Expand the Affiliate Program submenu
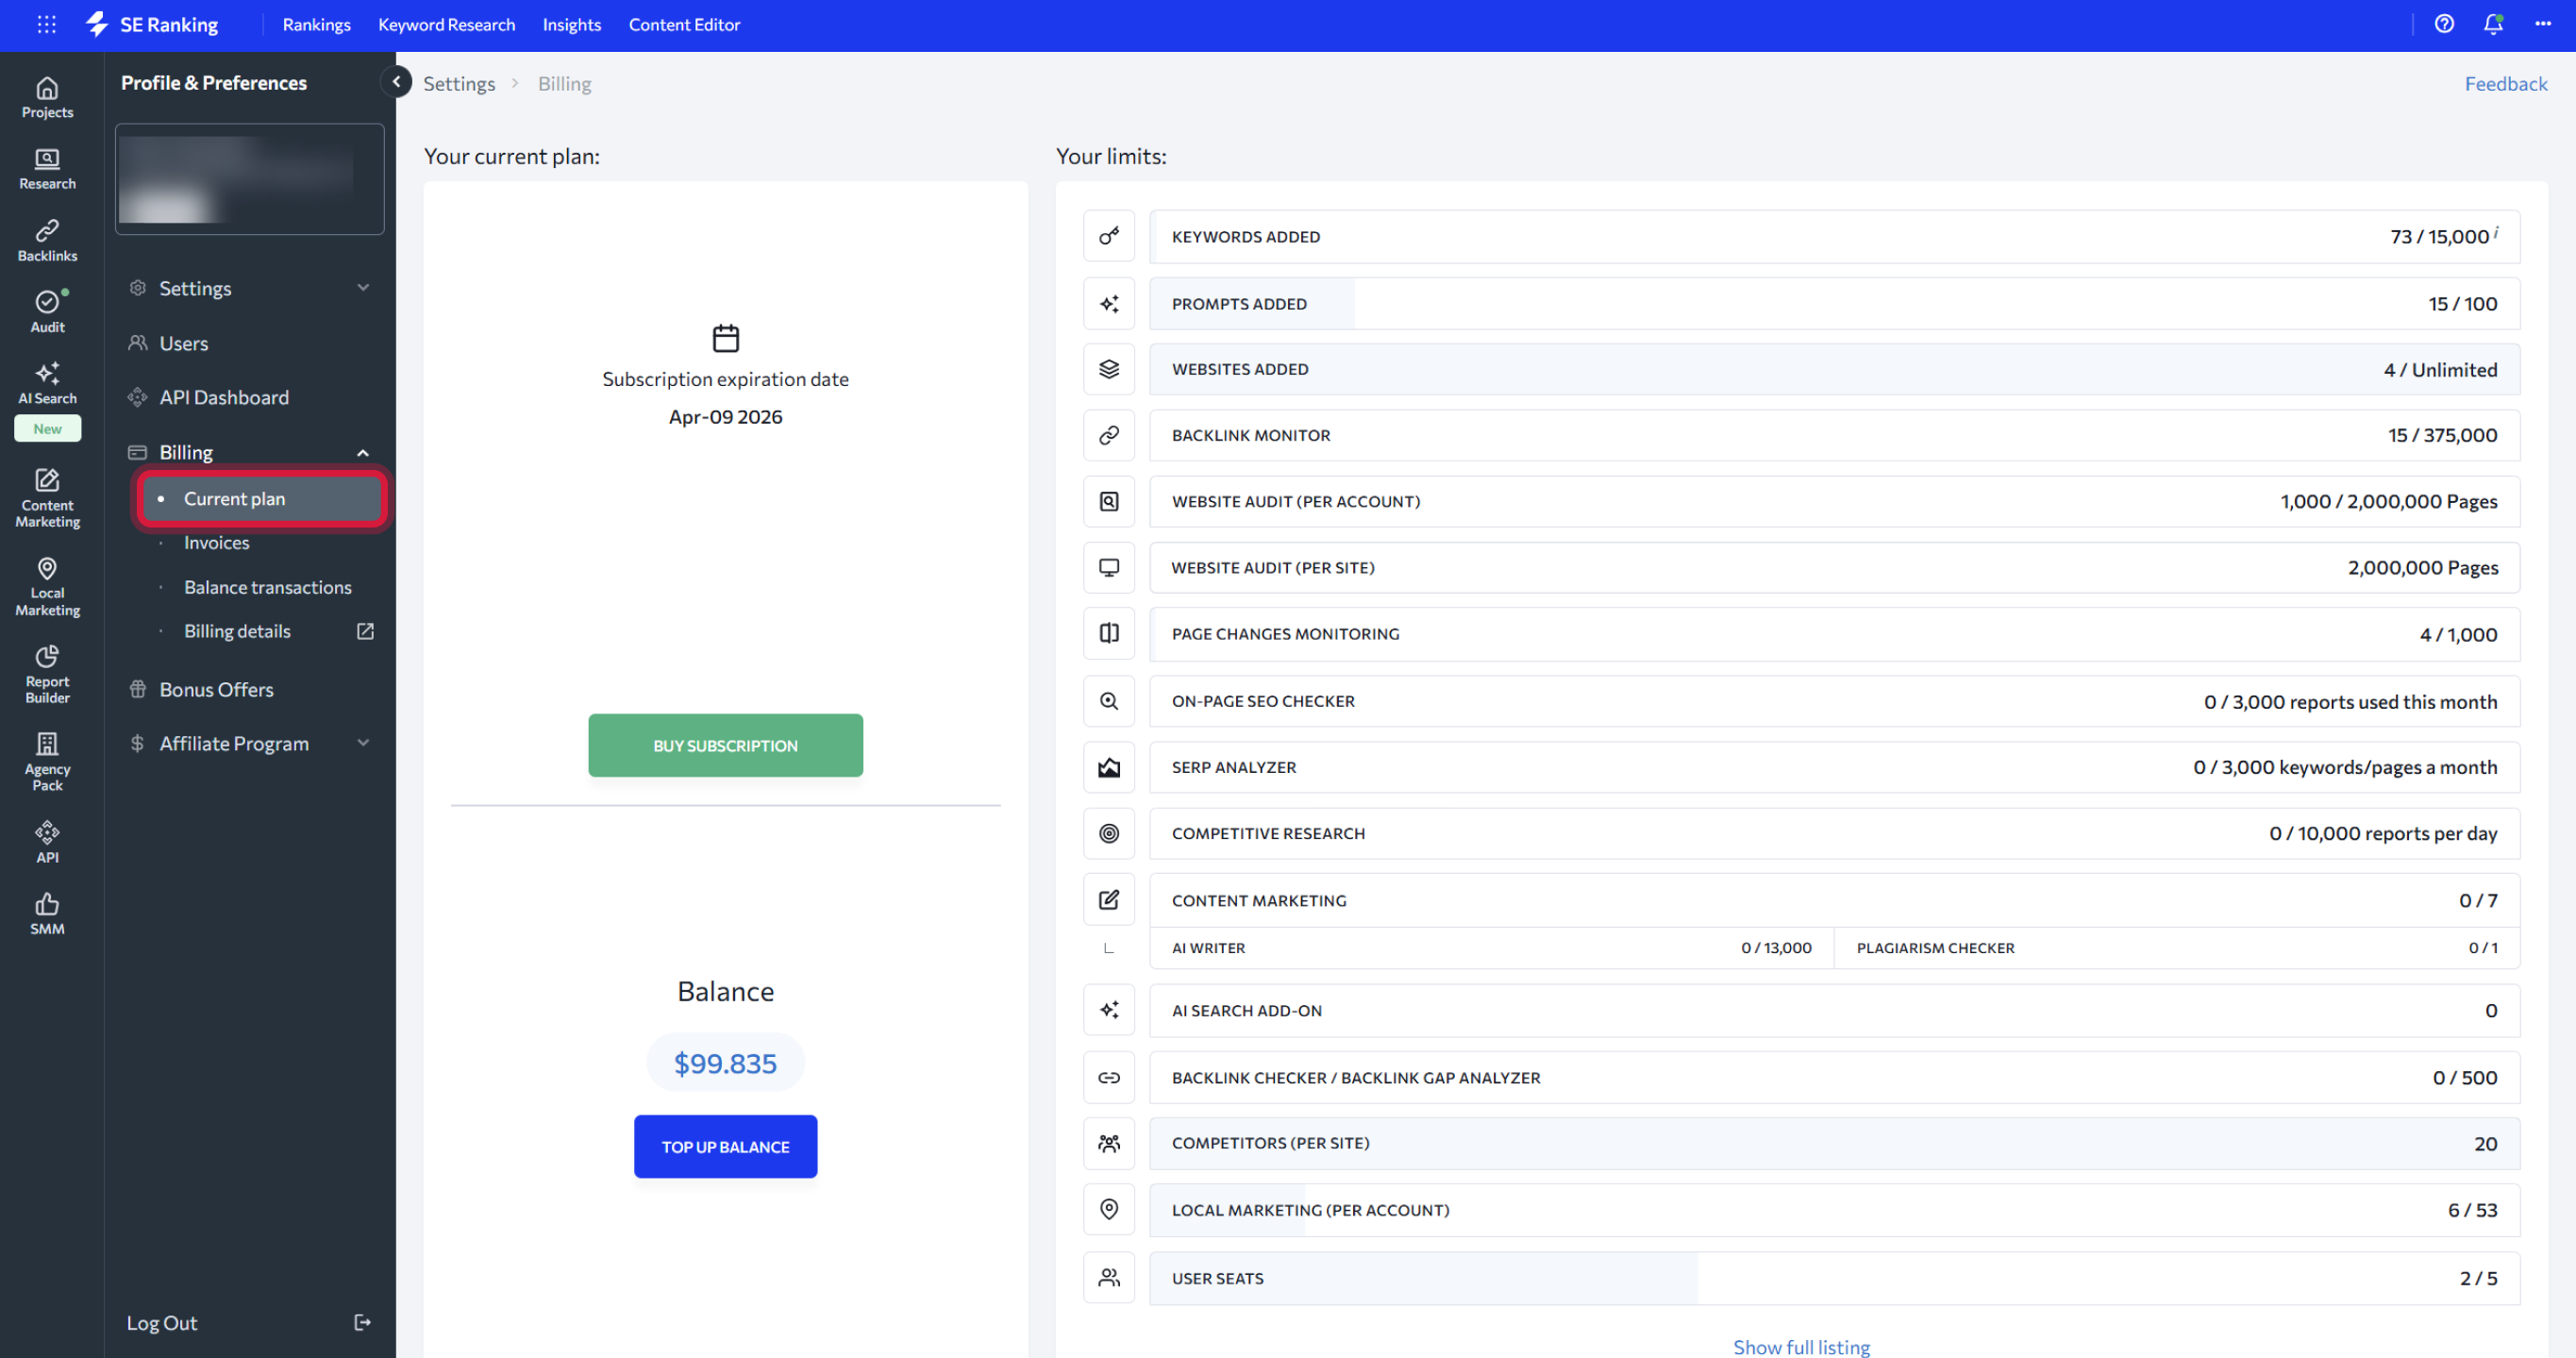Viewport: 2576px width, 1358px height. pos(363,743)
